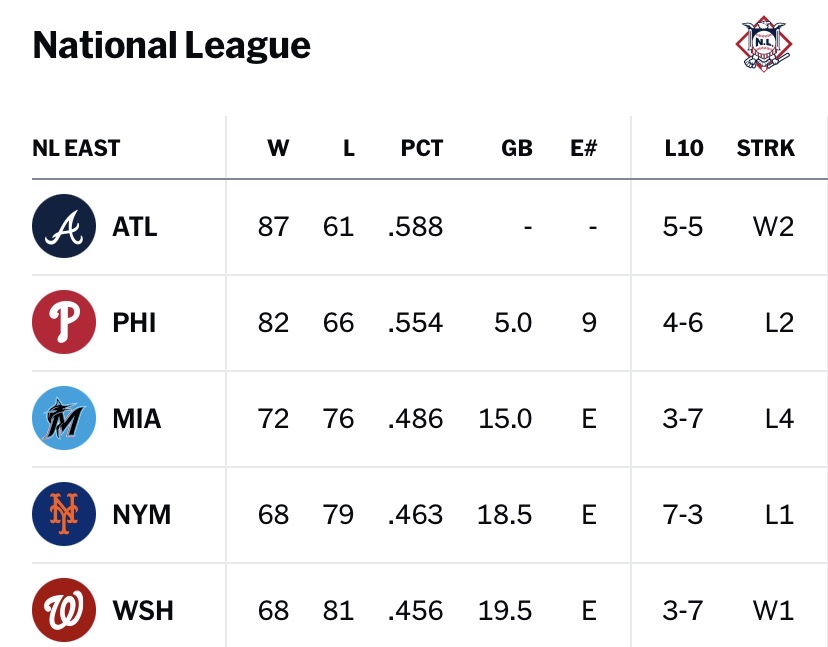Click the National League heading
This screenshot has height=647, width=828.
[172, 45]
